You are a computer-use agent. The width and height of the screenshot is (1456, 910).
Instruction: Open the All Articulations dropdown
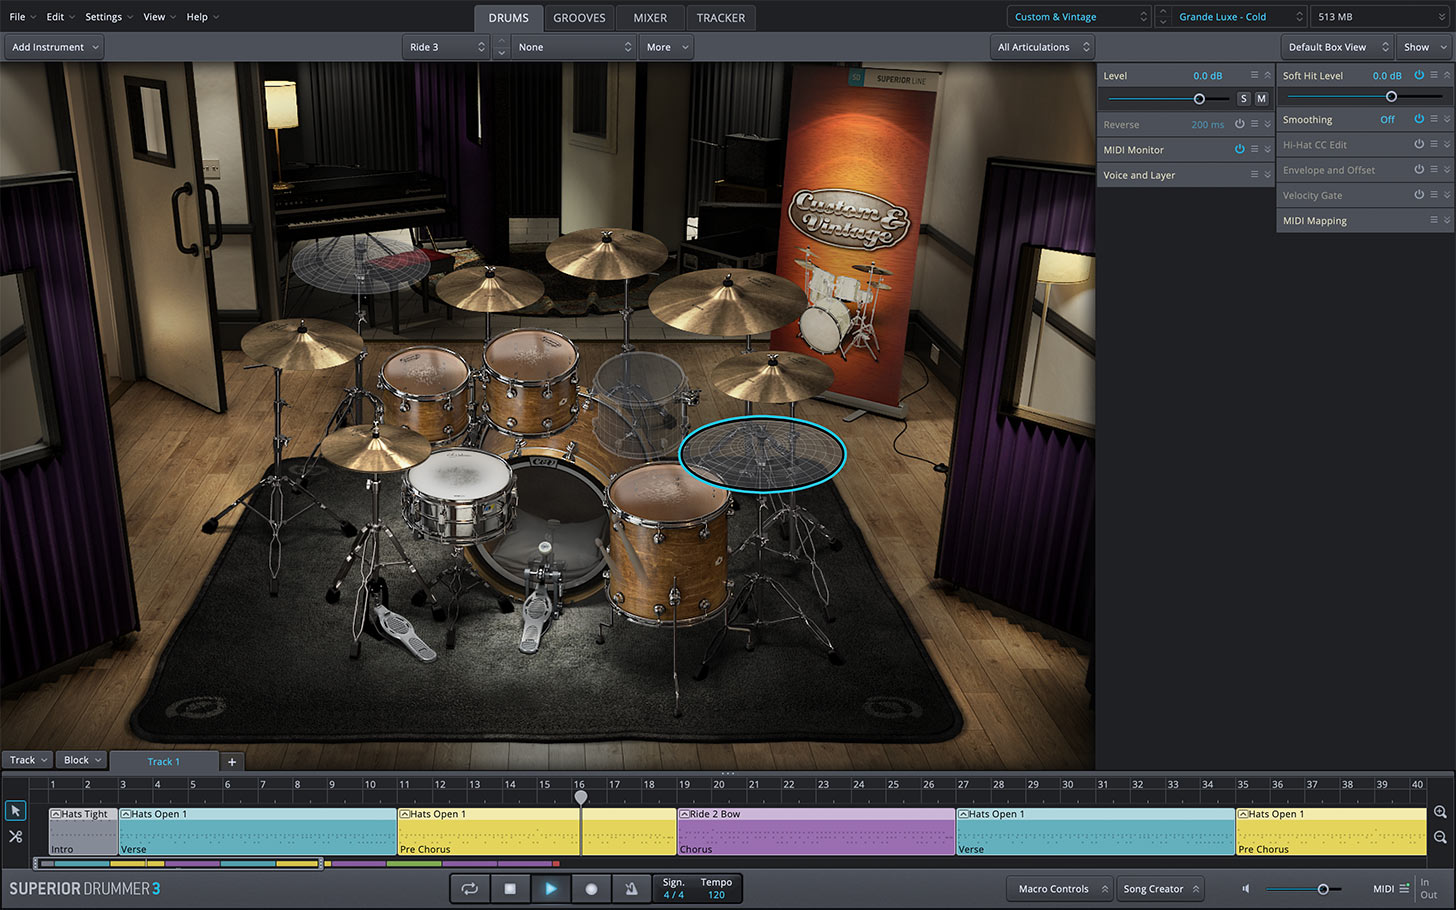(1042, 47)
